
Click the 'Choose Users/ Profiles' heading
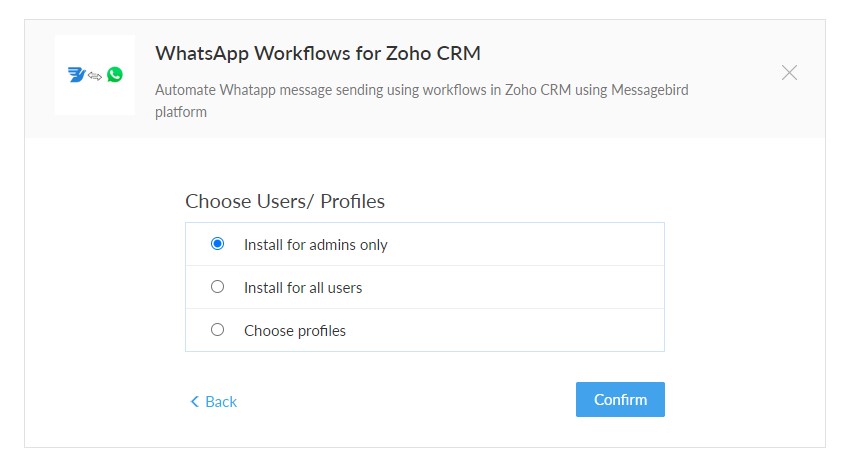point(285,201)
